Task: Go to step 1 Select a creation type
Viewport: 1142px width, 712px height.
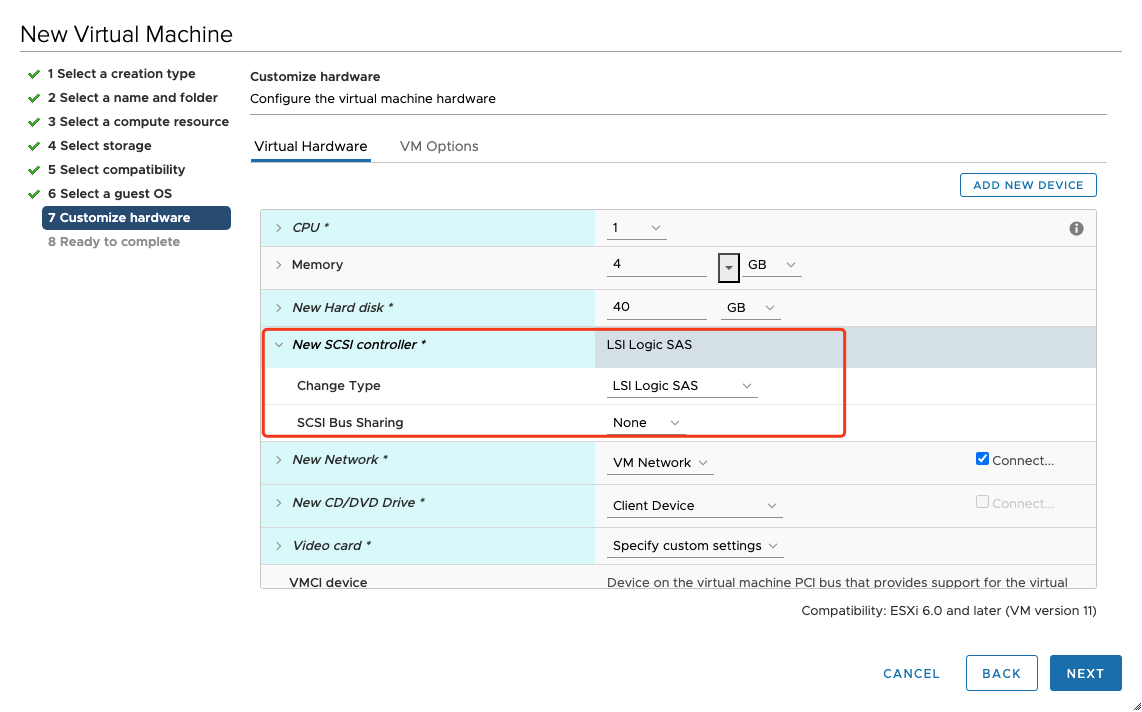Action: click(122, 74)
